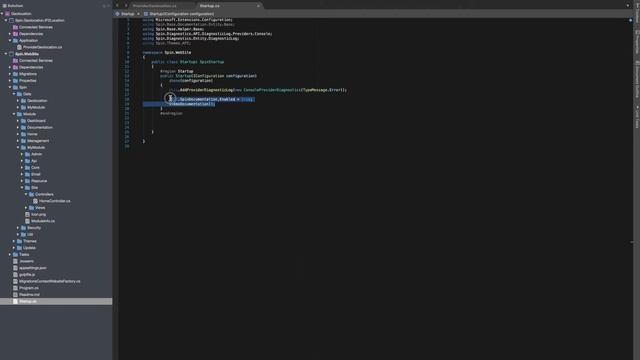640x360 pixels.
Task: Open the Unit Tests side pad
Action: pos(637,117)
